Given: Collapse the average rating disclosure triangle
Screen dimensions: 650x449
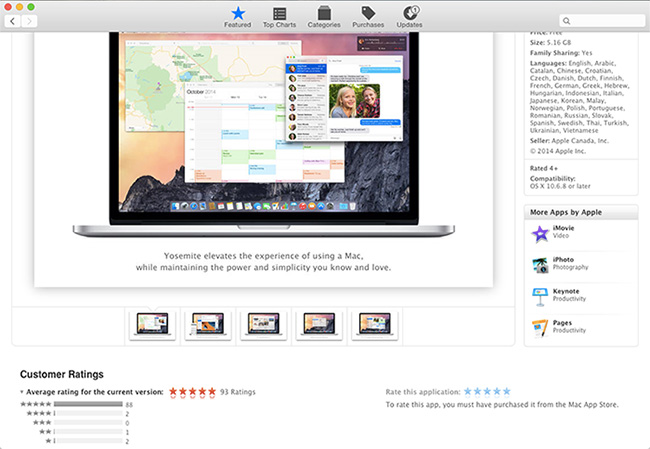Looking at the screenshot, I should pyautogui.click(x=22, y=392).
